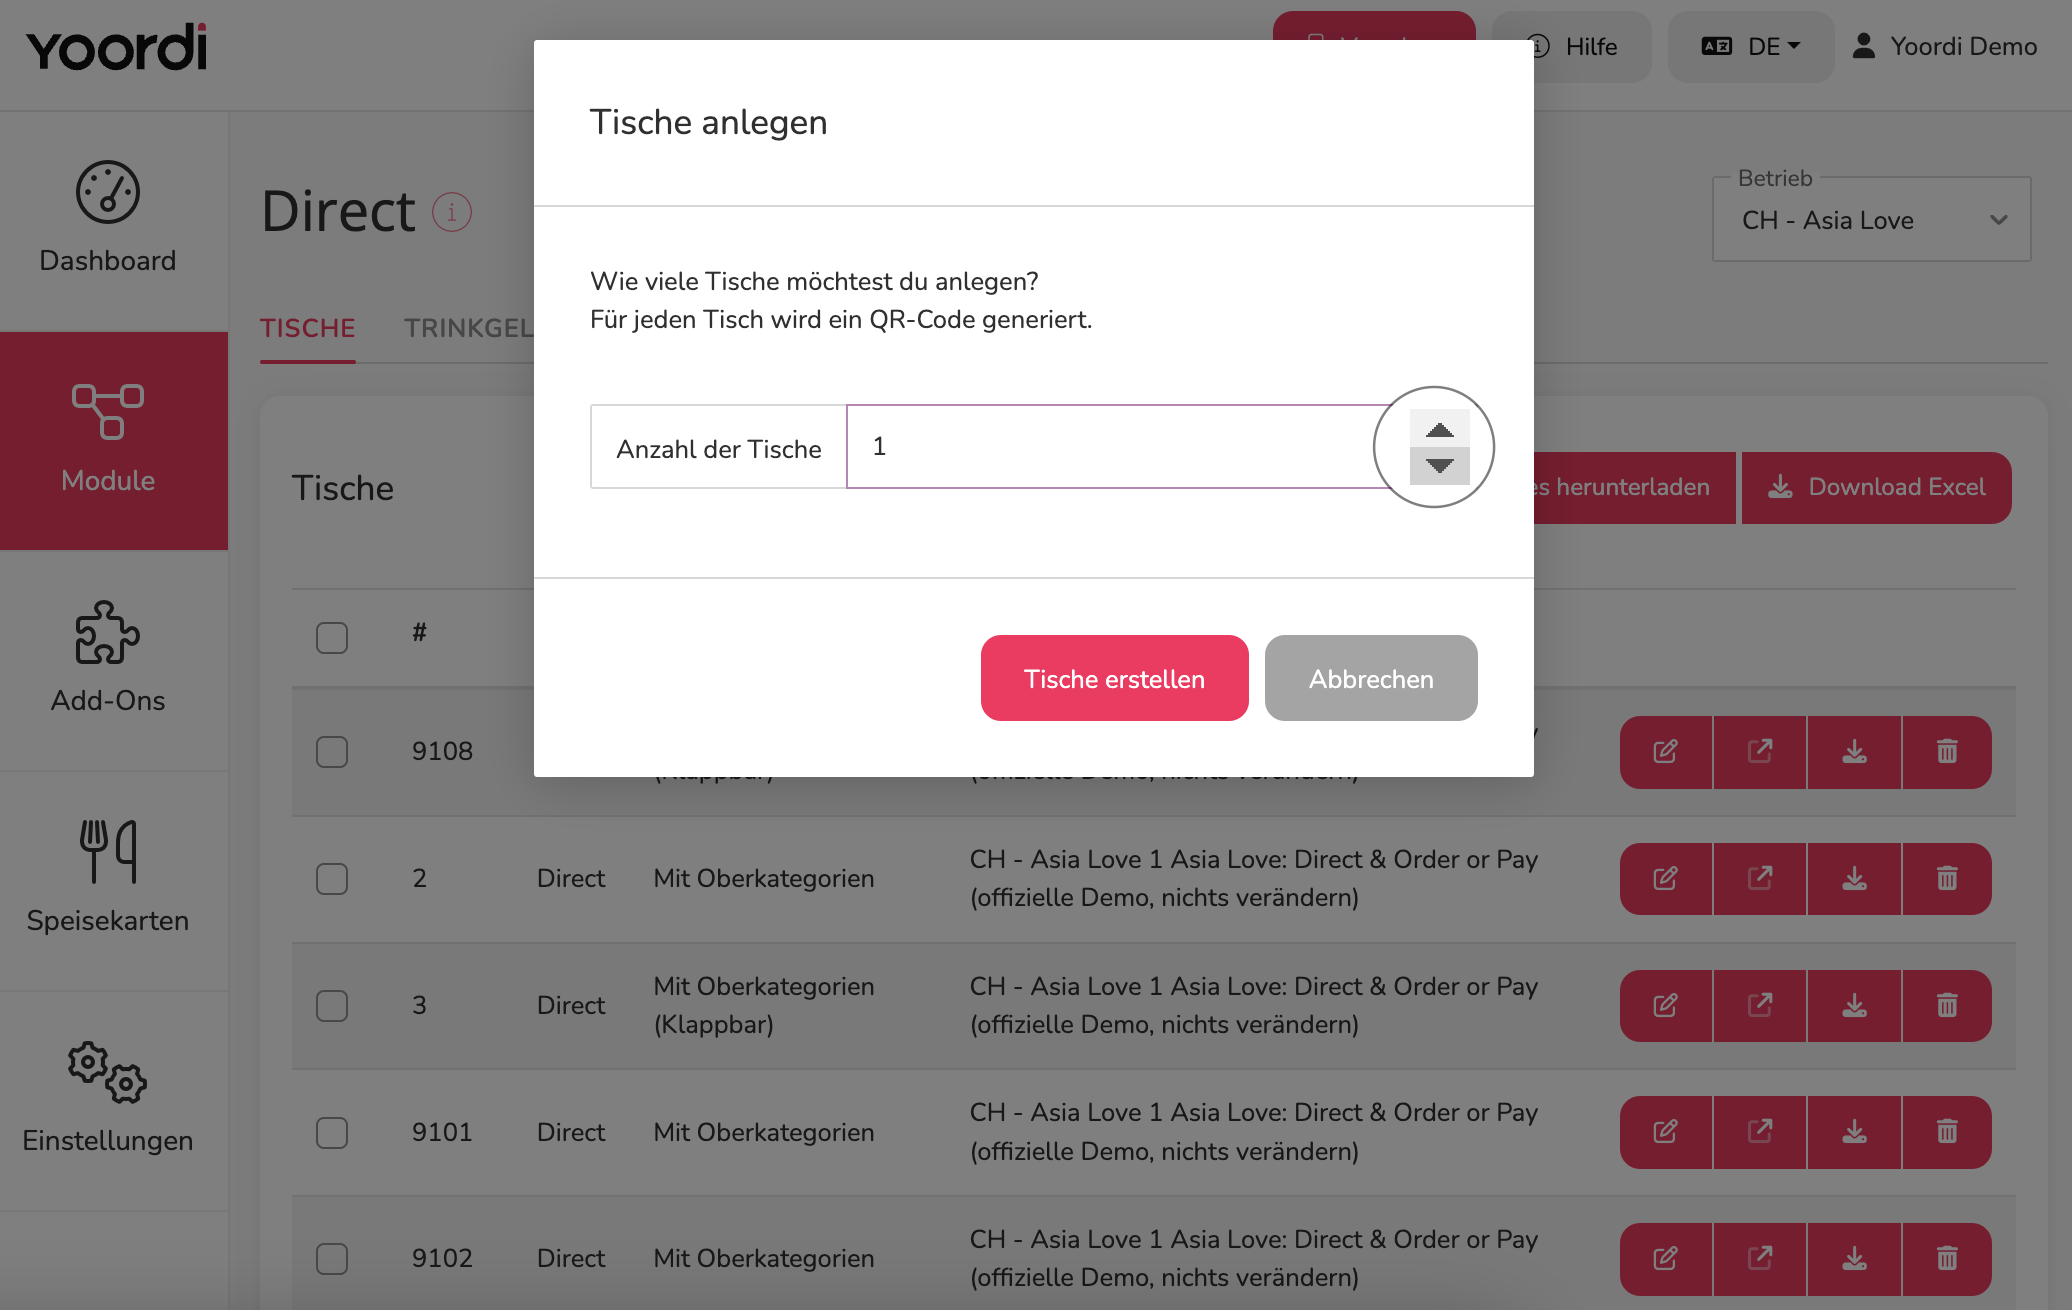Open the DE language dropdown
This screenshot has width=2072, height=1310.
pos(1750,47)
